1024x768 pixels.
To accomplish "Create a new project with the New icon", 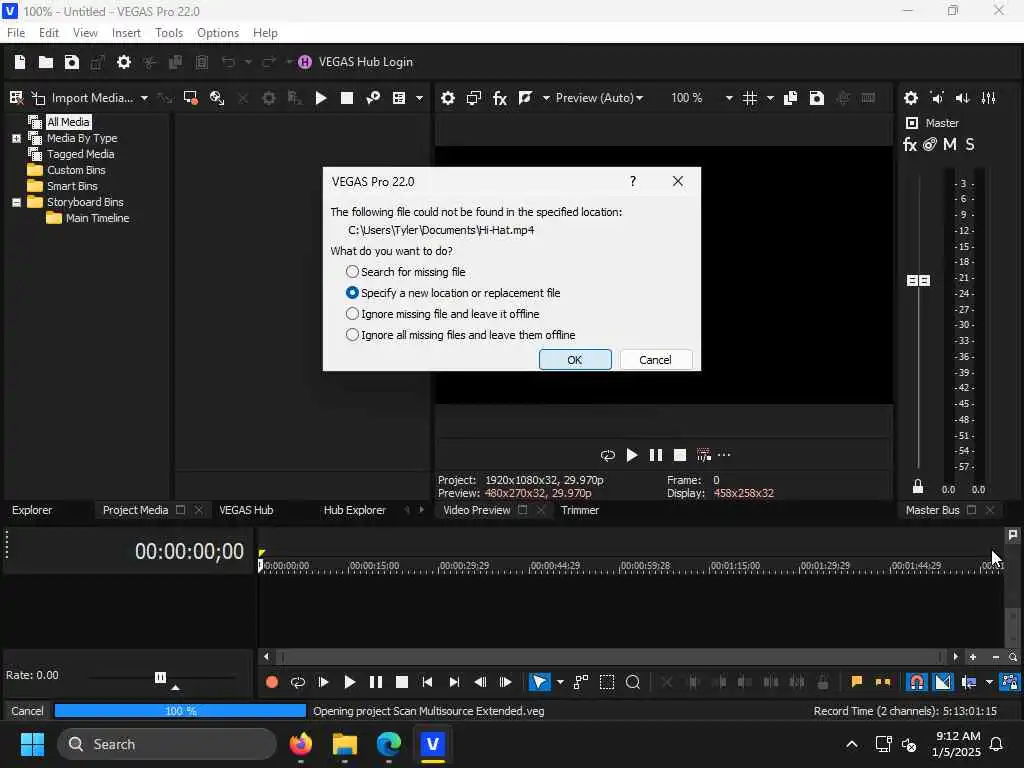I will 20,62.
